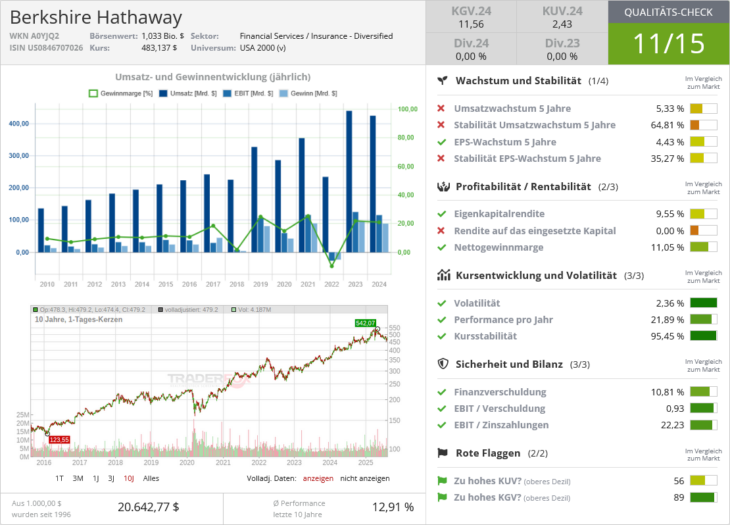The height and width of the screenshot is (525, 730).
Task: Toggle the Gewinnmarge [%] legend entry
Action: click(121, 94)
